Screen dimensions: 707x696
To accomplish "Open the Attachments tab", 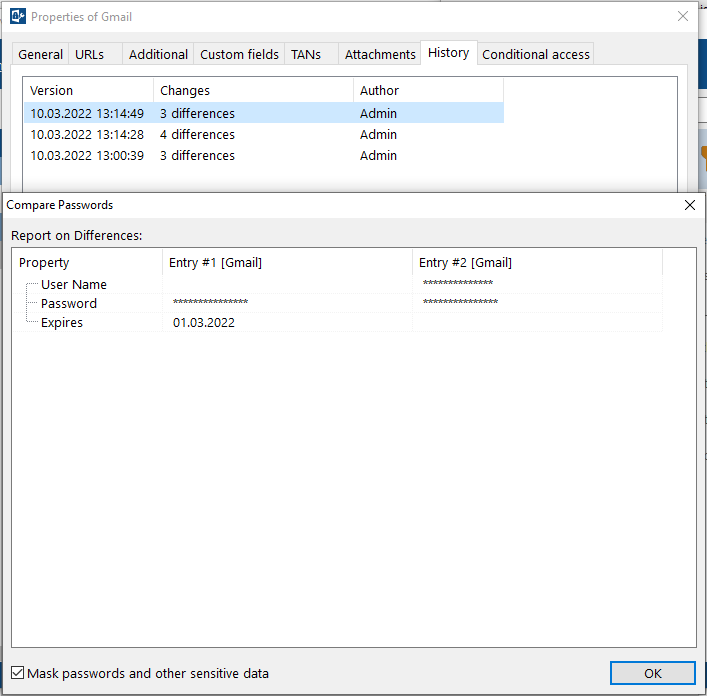I will tap(380, 54).
